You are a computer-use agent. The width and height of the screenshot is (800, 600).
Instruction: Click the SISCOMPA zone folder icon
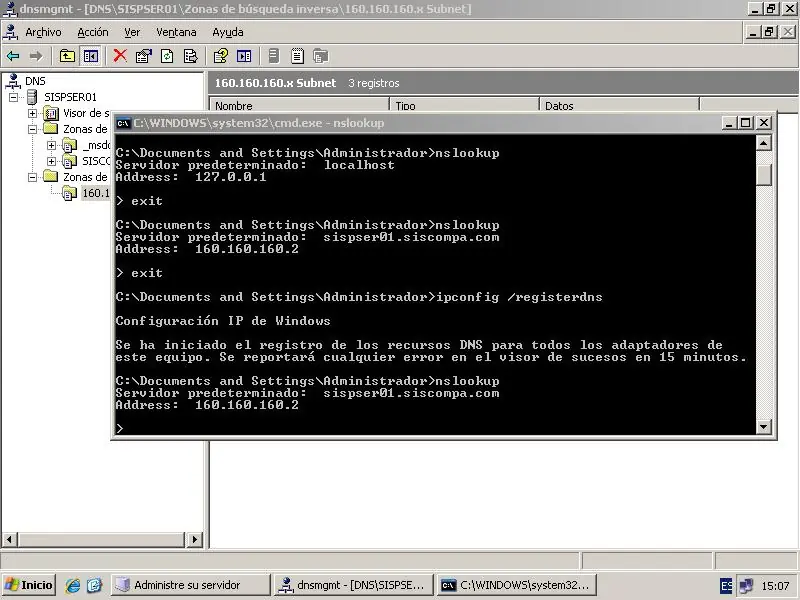coord(70,161)
